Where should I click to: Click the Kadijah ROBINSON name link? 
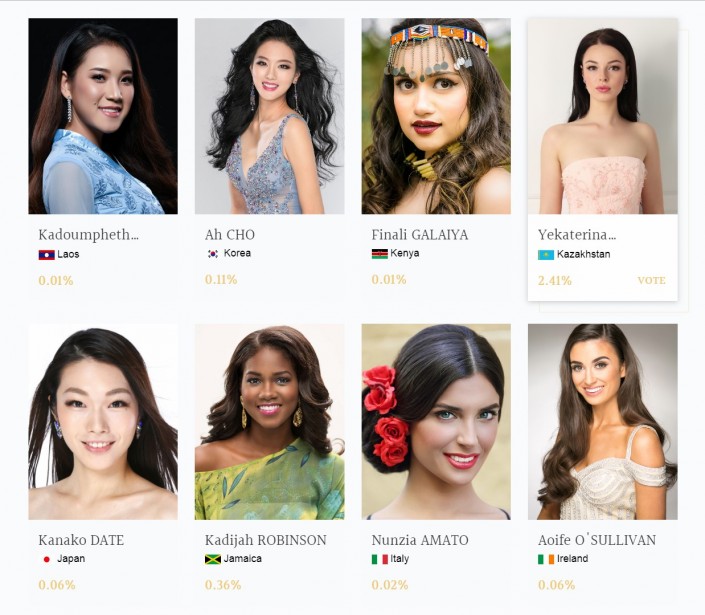(266, 540)
